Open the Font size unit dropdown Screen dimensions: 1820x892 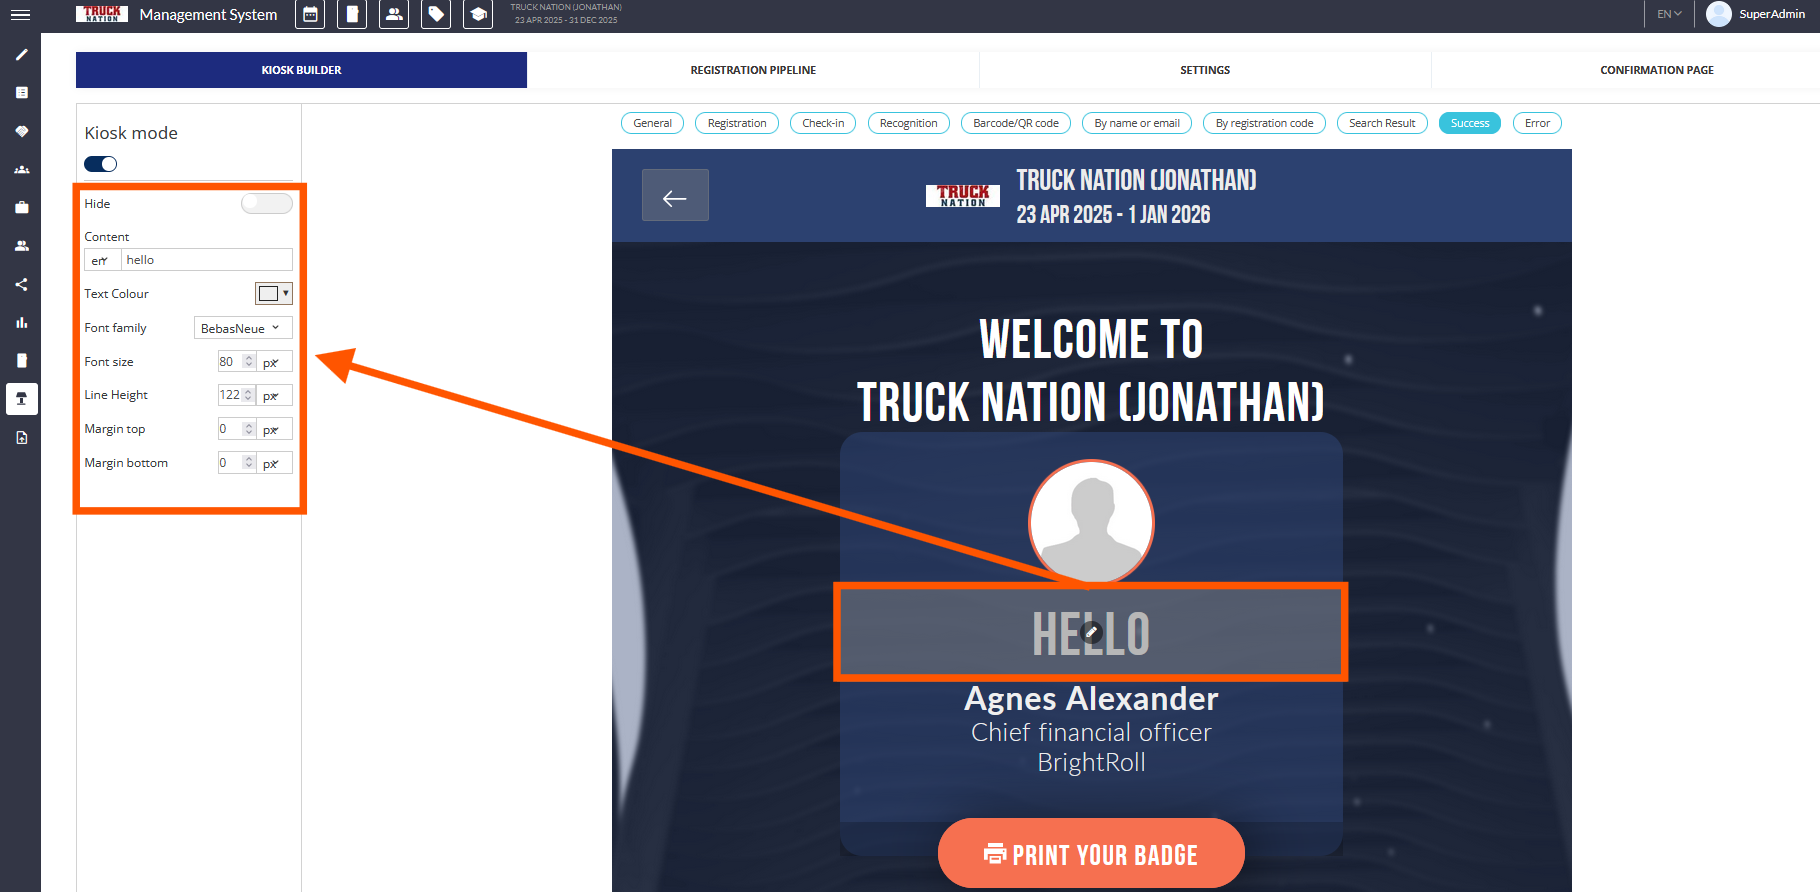274,362
